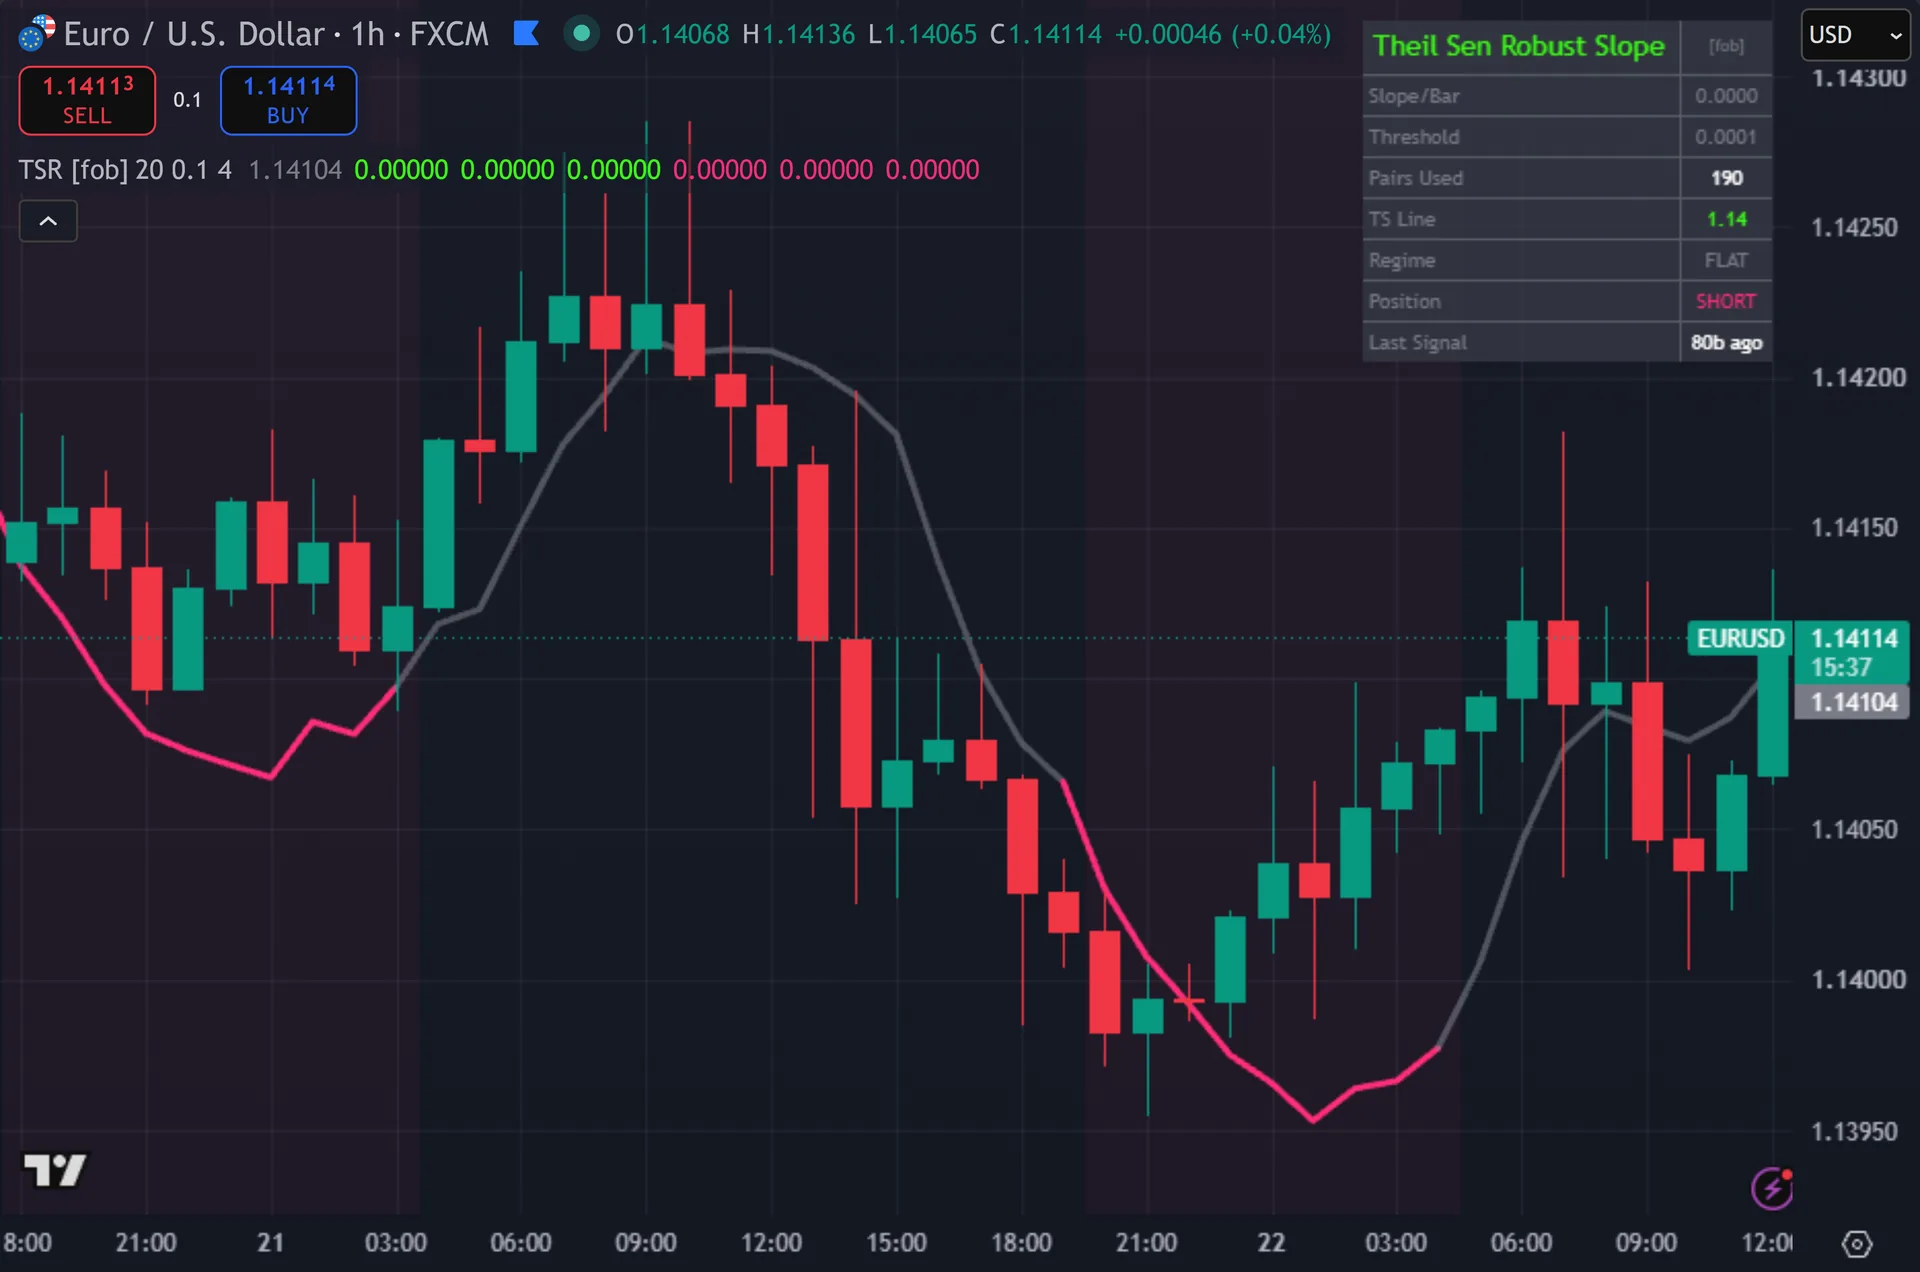Click the green market status dot
The image size is (1920, 1272).
pos(581,34)
